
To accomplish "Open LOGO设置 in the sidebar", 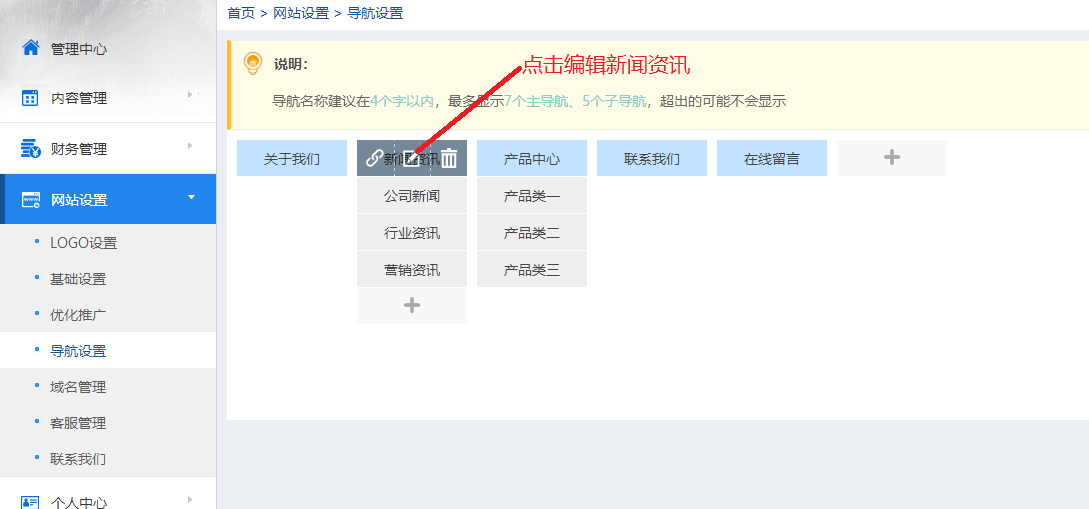I will [x=83, y=243].
